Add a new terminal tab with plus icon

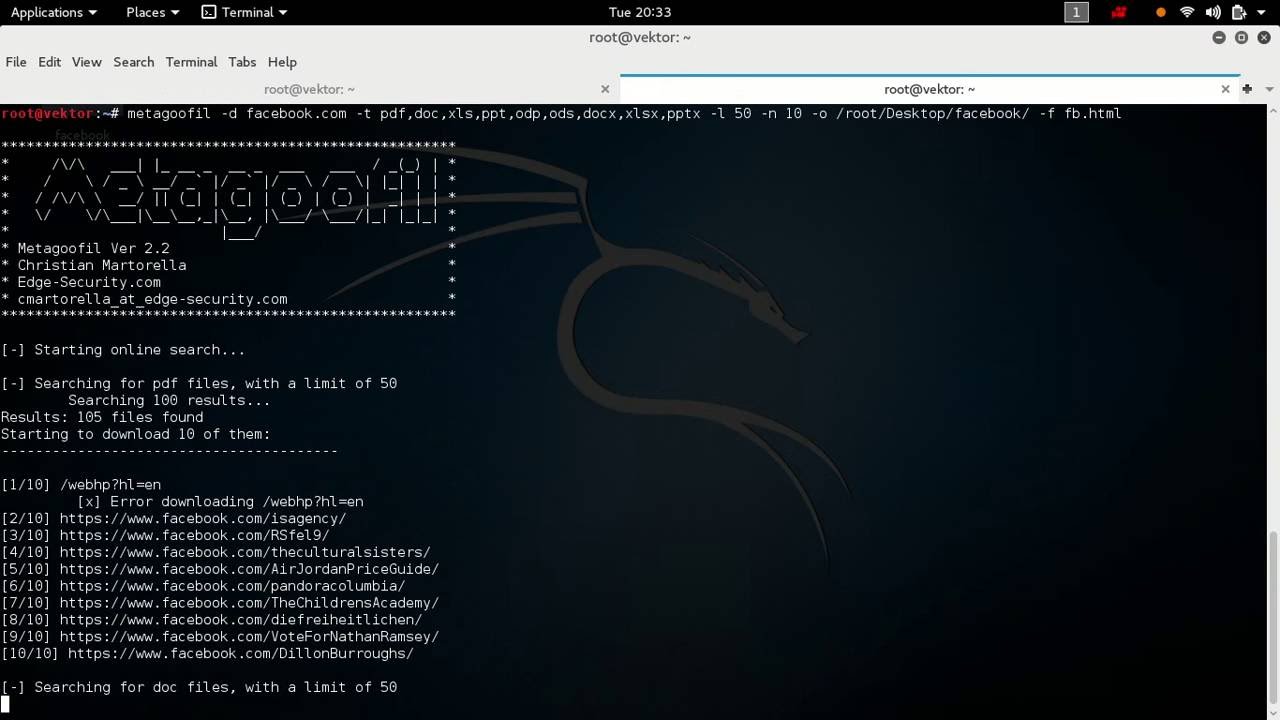click(x=1247, y=89)
